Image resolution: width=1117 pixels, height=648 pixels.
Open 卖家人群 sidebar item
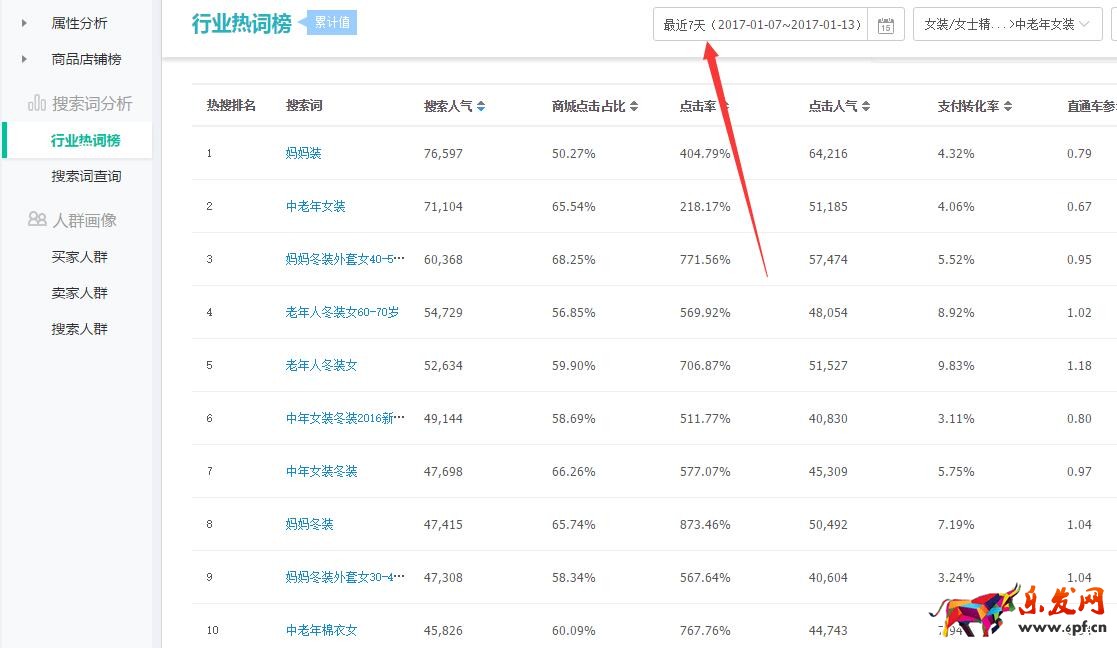click(x=79, y=293)
